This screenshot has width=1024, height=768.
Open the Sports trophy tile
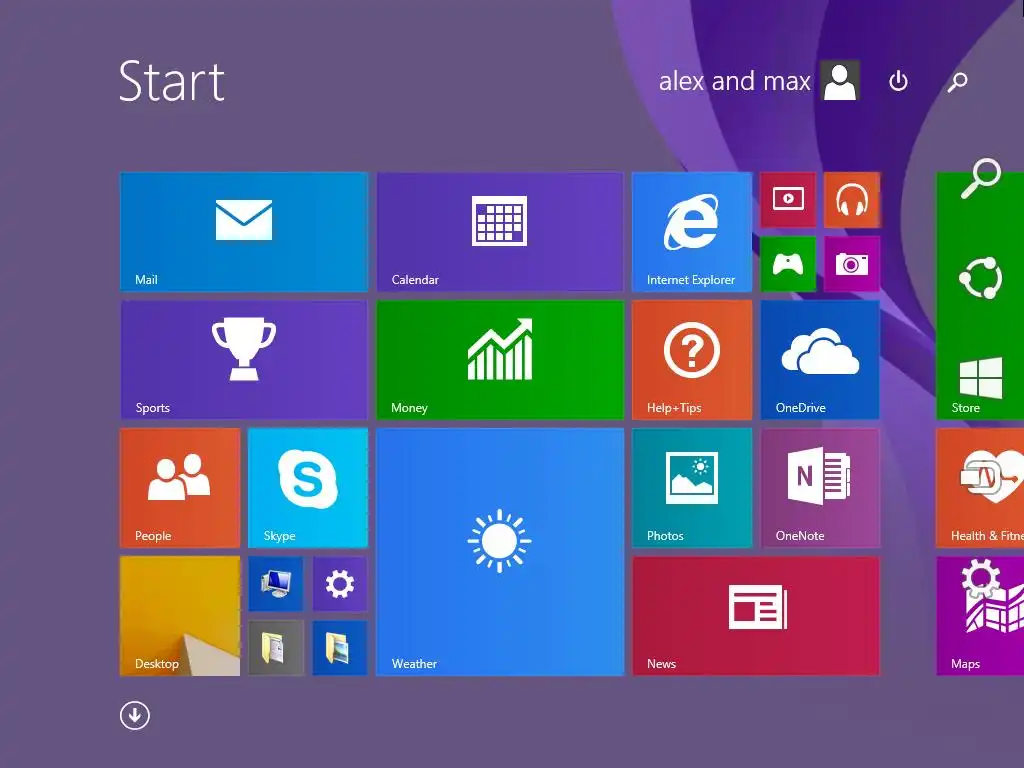pyautogui.click(x=244, y=360)
